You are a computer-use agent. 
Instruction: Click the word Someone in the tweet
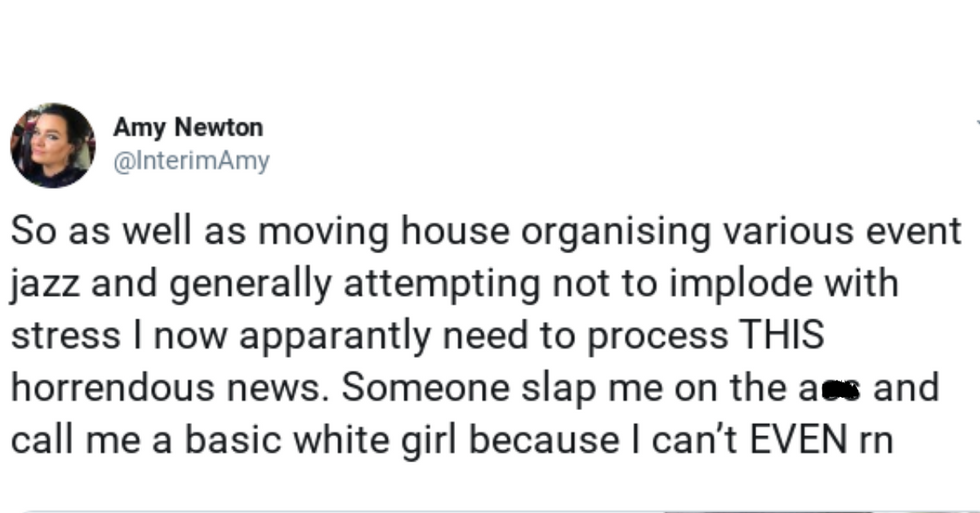tap(426, 387)
